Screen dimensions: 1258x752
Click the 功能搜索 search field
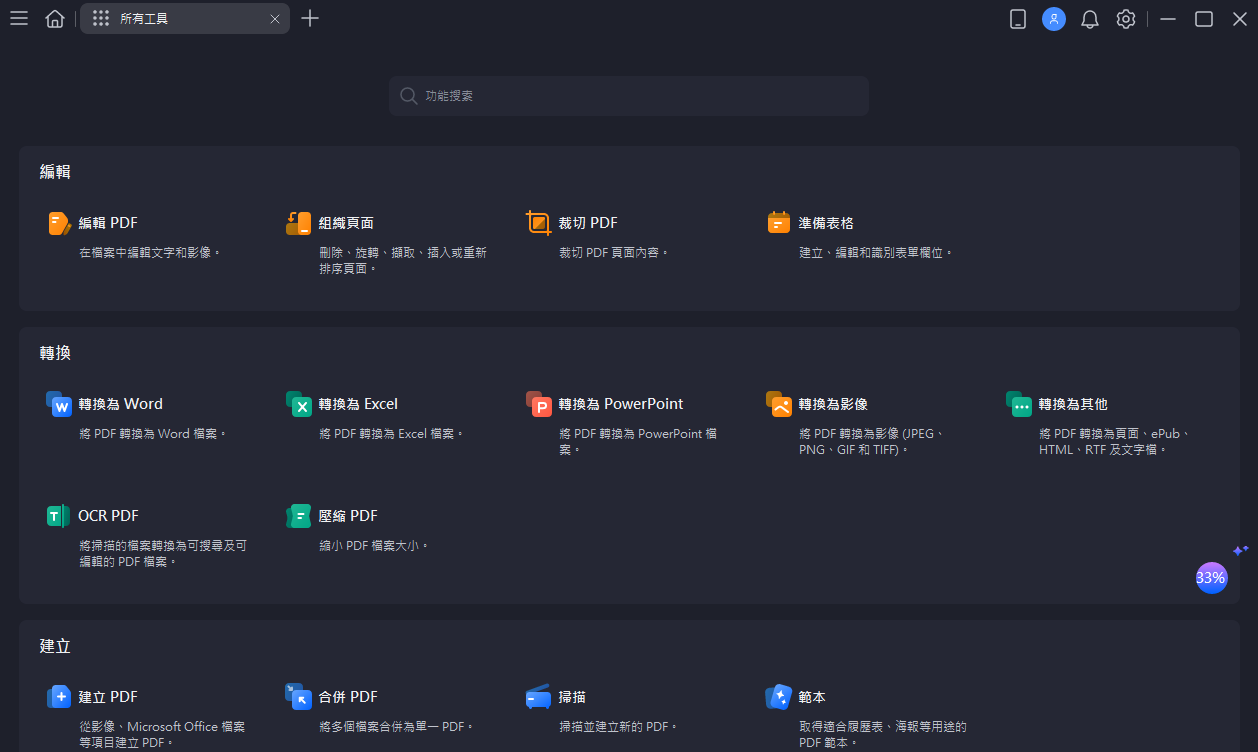point(628,96)
